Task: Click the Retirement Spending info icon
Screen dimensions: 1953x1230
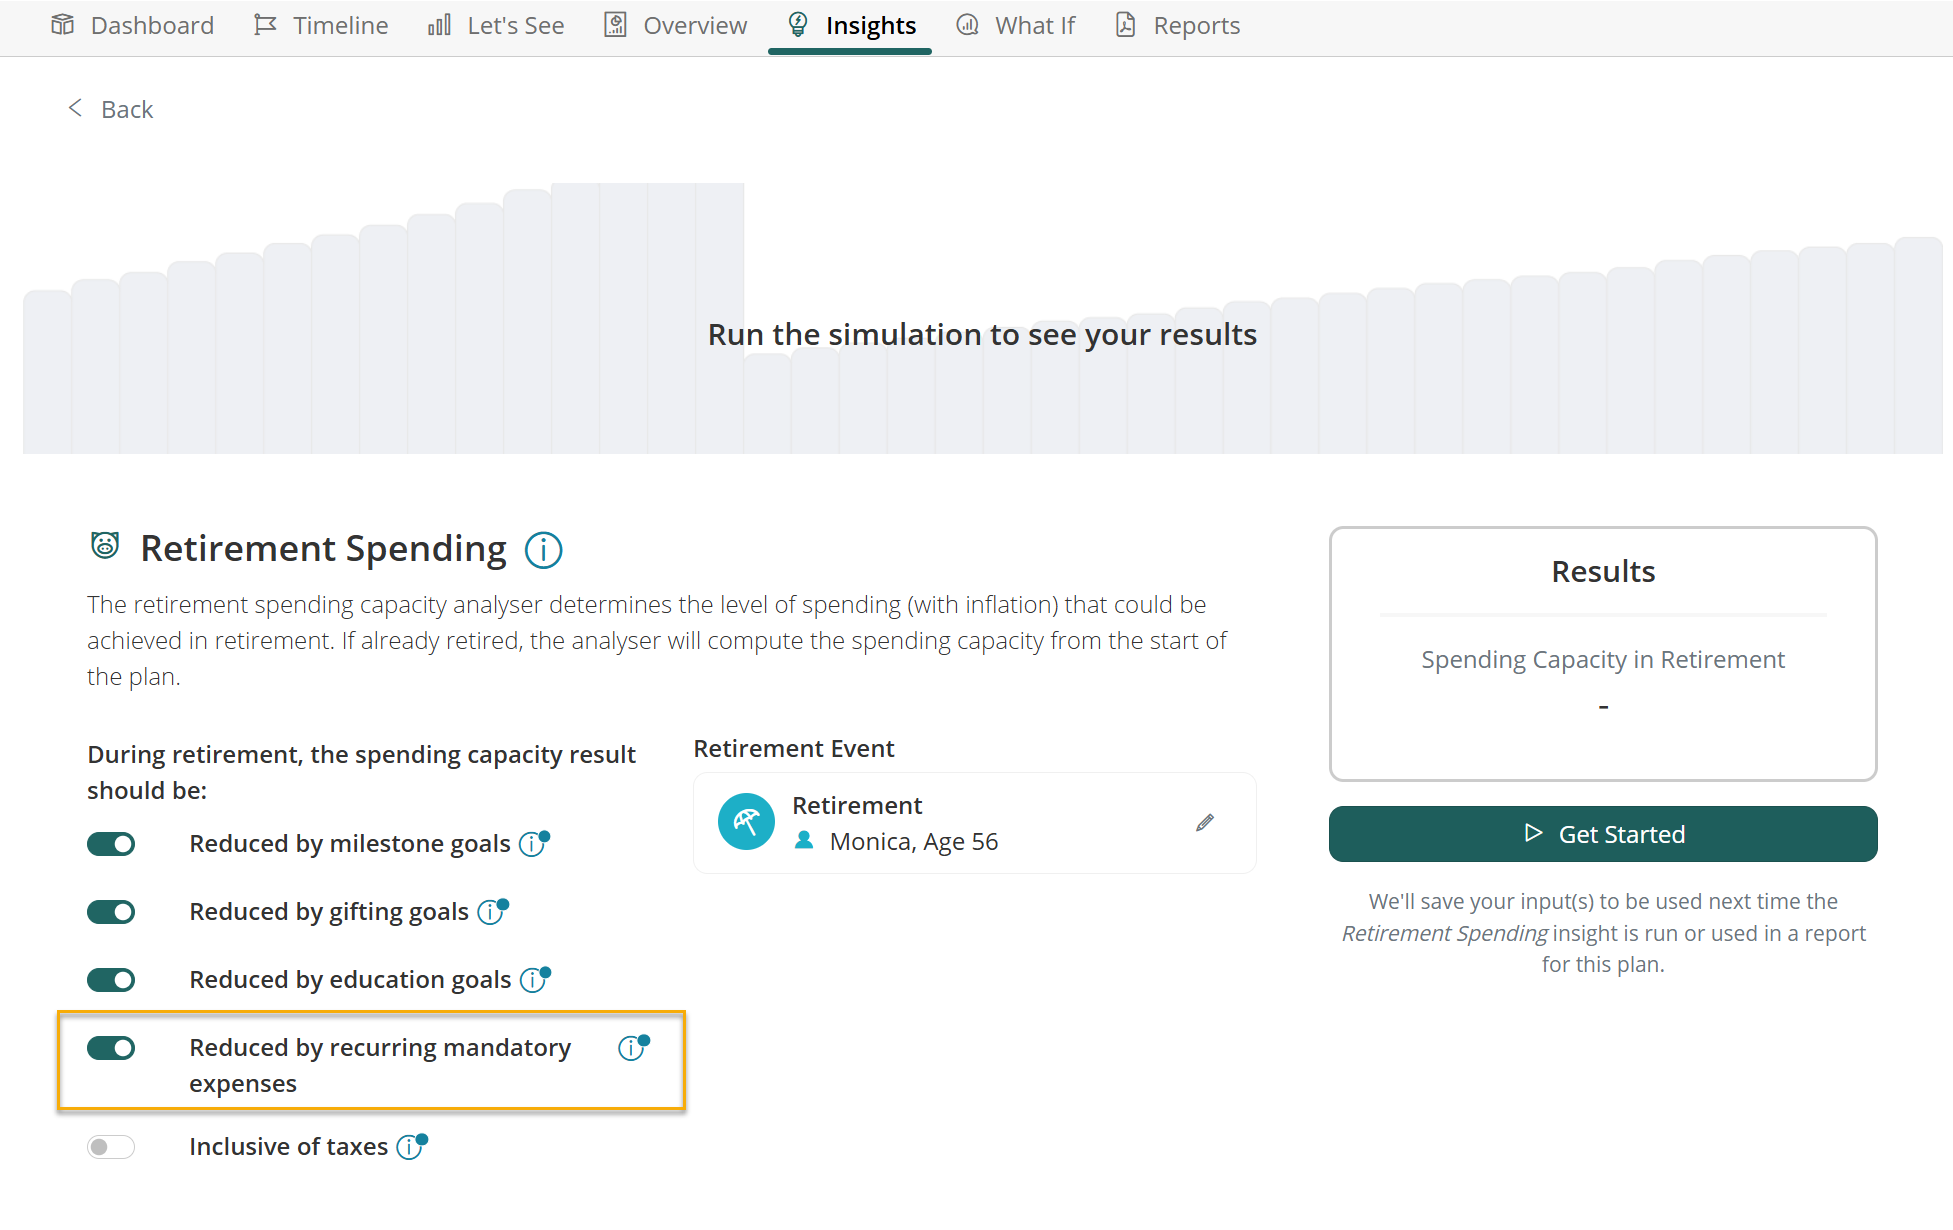Action: [x=544, y=550]
